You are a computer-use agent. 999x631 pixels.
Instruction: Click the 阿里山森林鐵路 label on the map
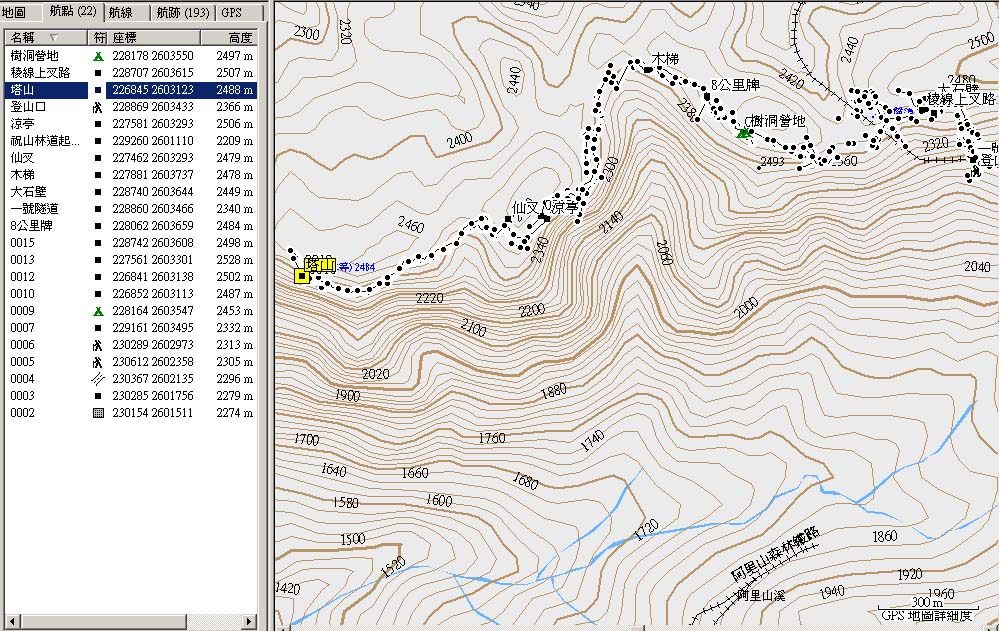pyautogui.click(x=775, y=555)
